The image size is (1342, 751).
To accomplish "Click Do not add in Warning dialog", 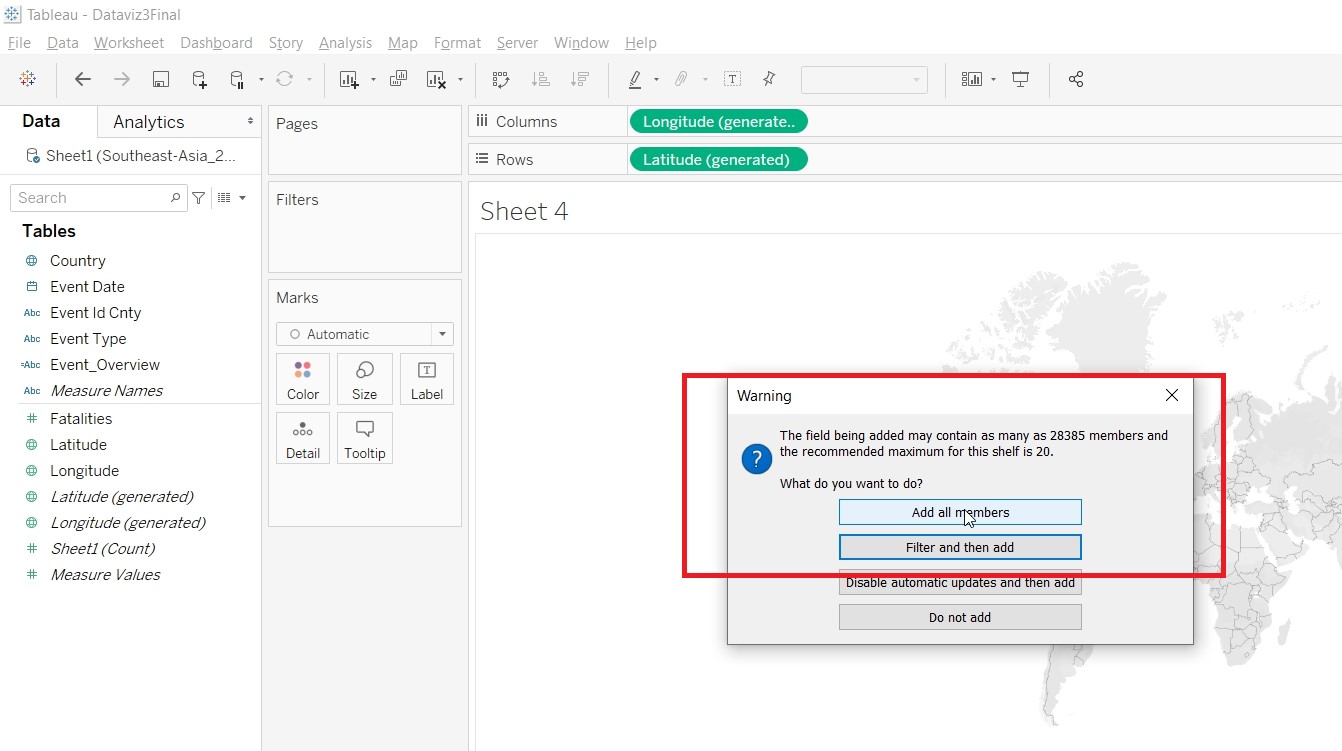I will click(960, 617).
